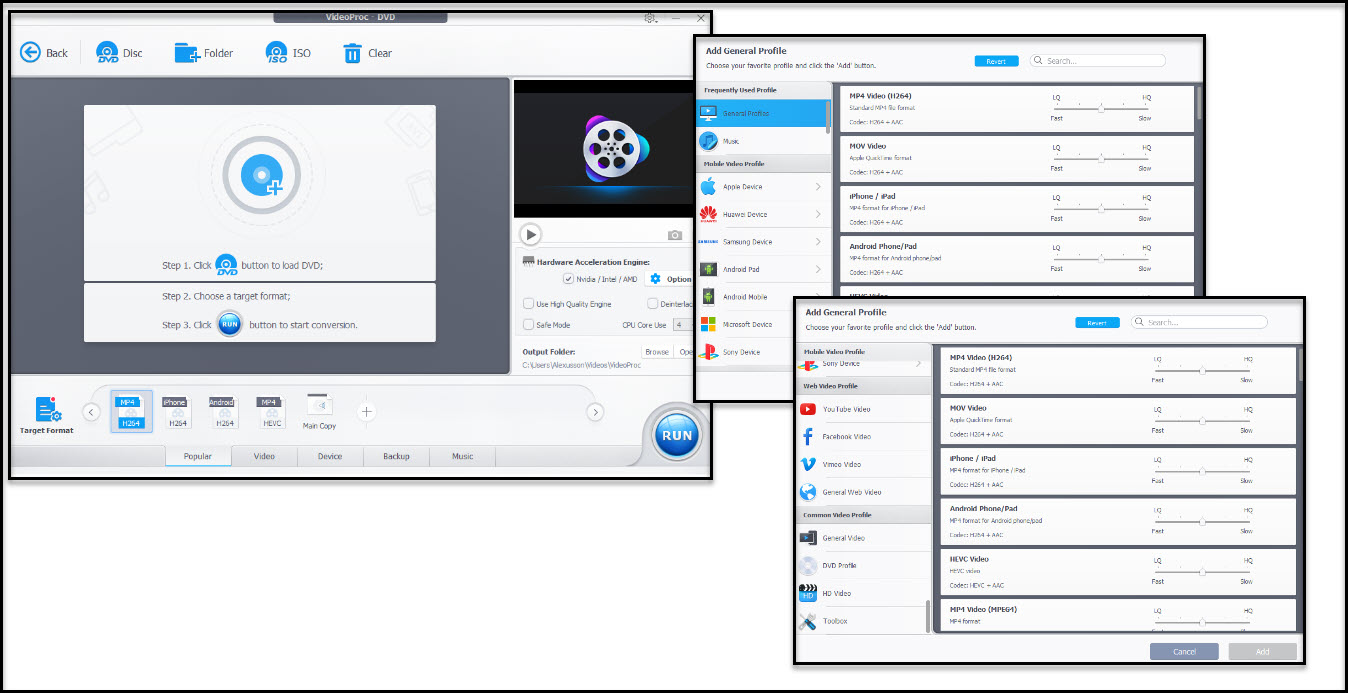Expand the Huawei Device chevron
Viewport: 1348px width, 693px height.
point(818,214)
